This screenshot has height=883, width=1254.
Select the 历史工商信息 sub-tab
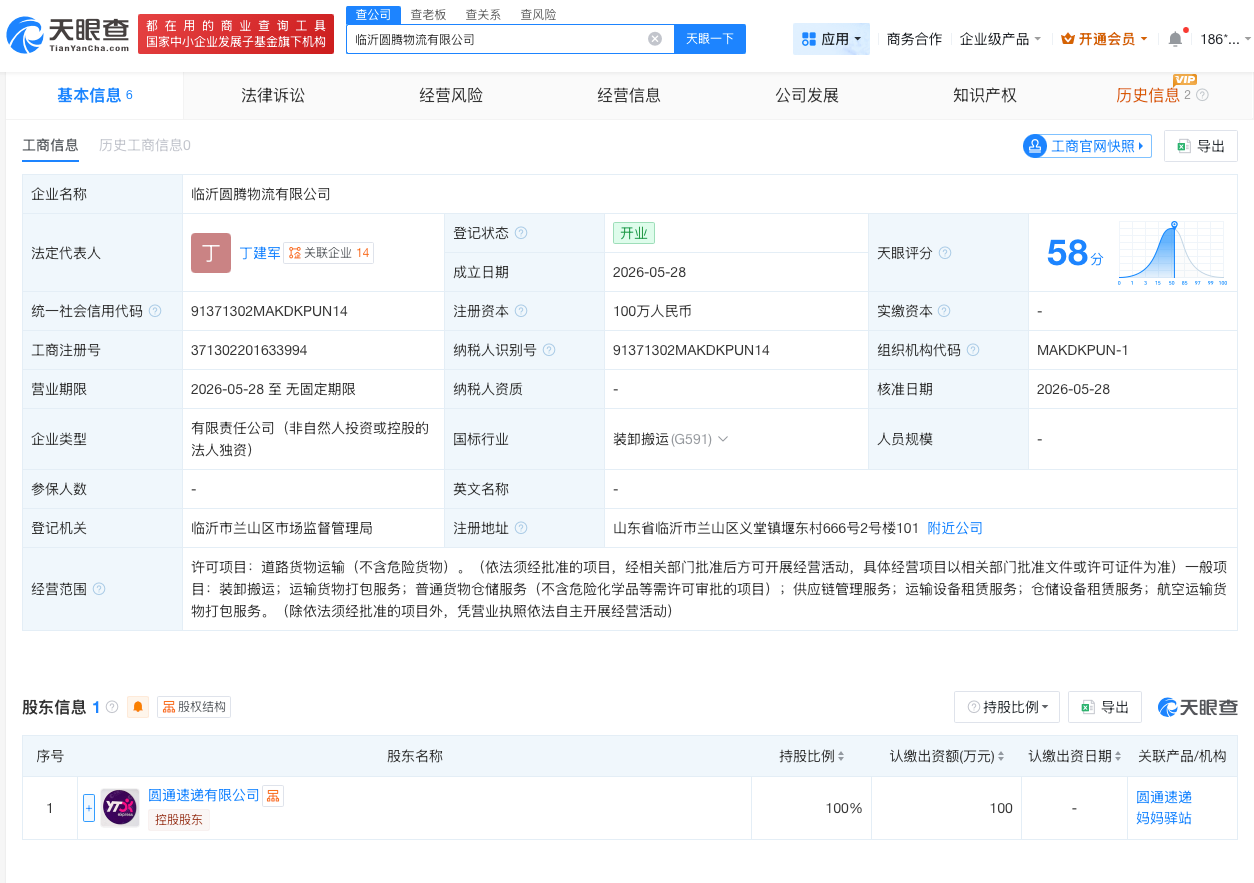coord(144,145)
